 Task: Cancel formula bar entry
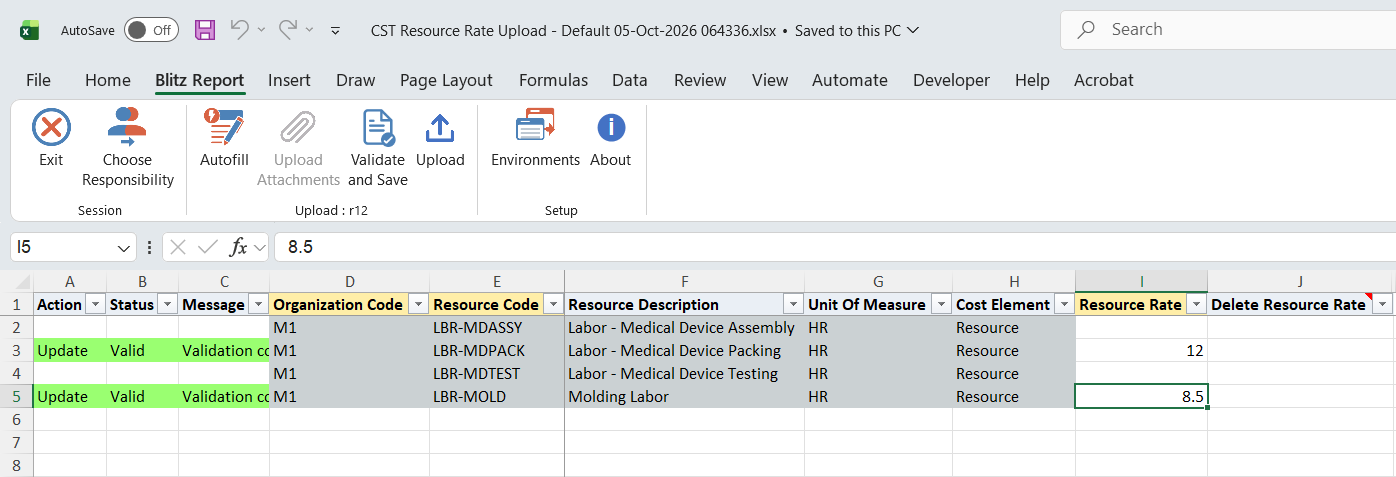178,246
